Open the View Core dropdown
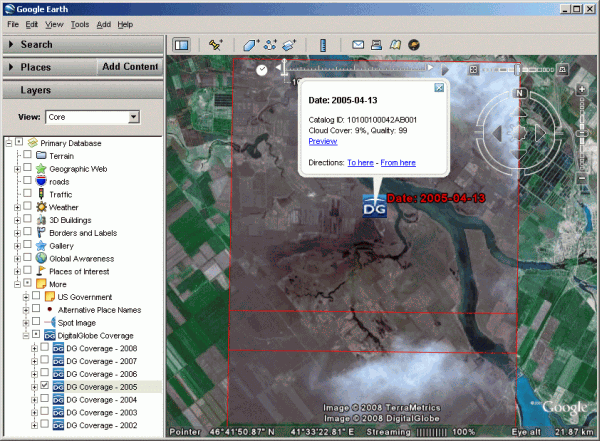This screenshot has height=441, width=600. click(x=134, y=117)
